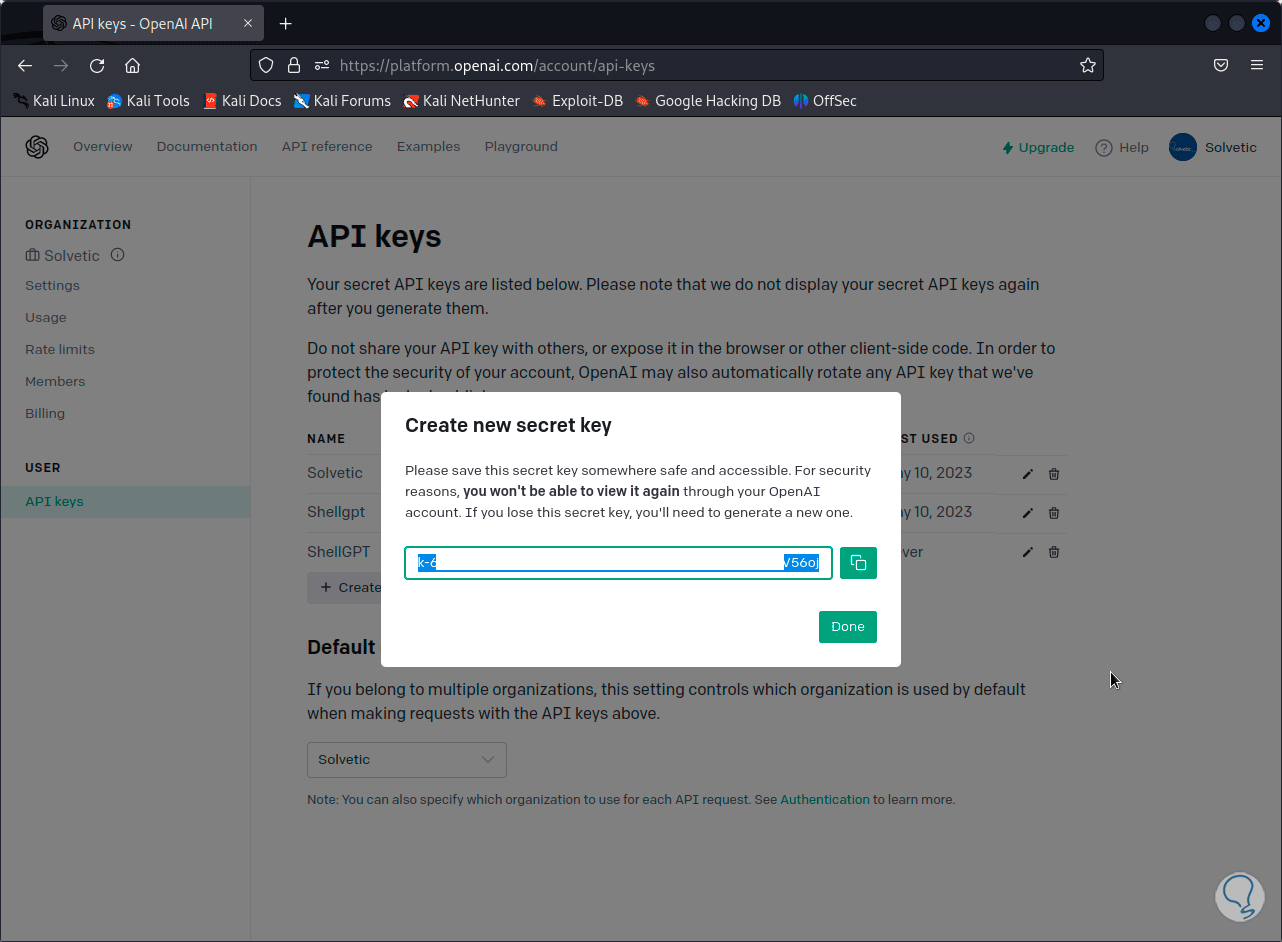The image size is (1282, 942).
Task: Click the Create new secret key dialog title
Action: [508, 426]
